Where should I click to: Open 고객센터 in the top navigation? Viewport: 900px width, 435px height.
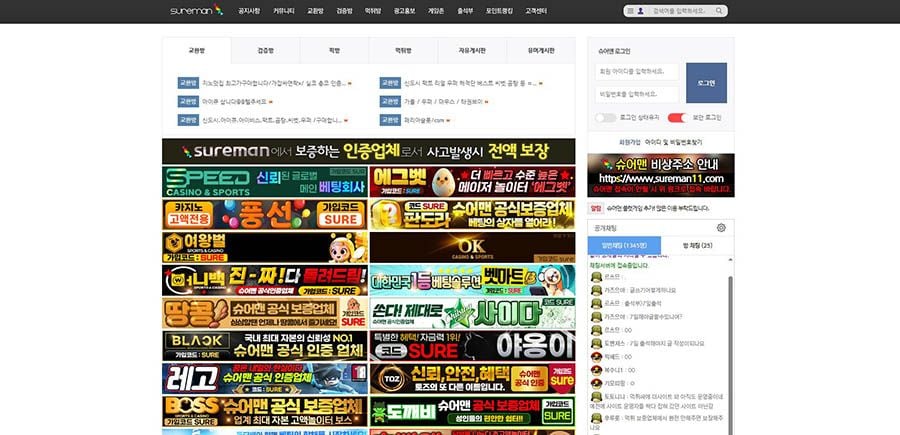tap(536, 11)
